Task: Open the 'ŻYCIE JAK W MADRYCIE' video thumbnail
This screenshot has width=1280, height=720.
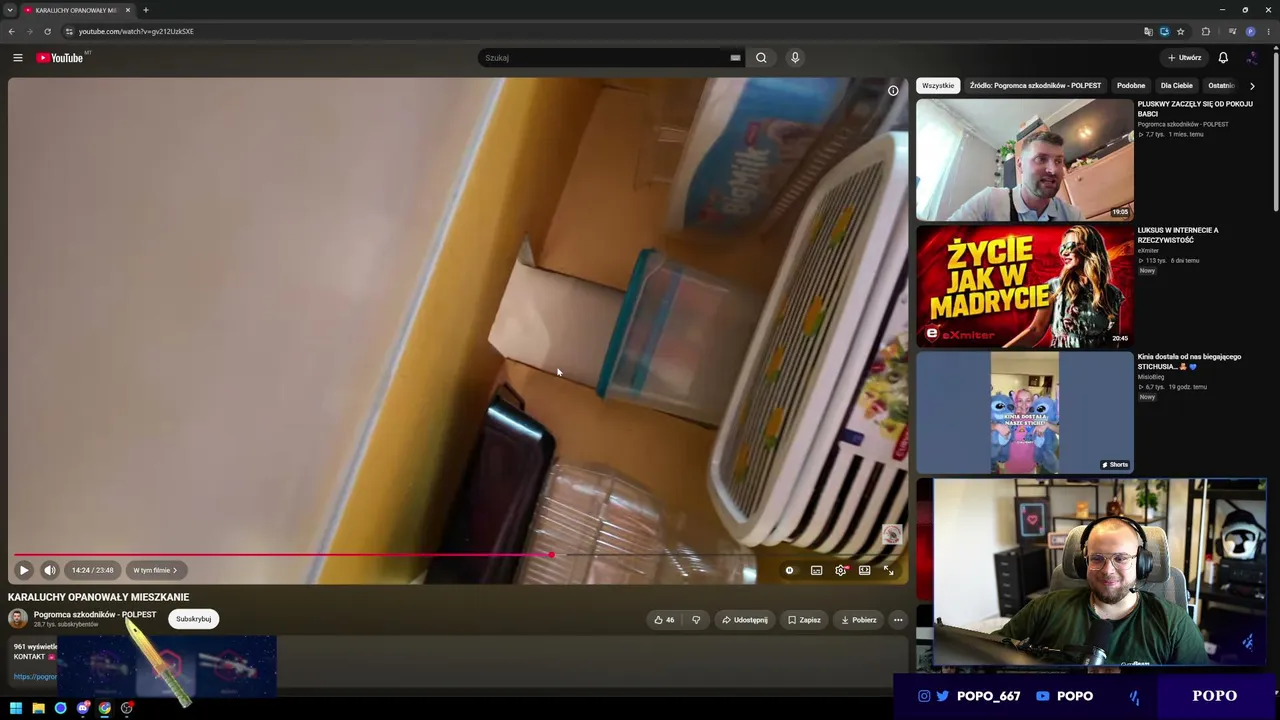Action: pyautogui.click(x=1025, y=286)
